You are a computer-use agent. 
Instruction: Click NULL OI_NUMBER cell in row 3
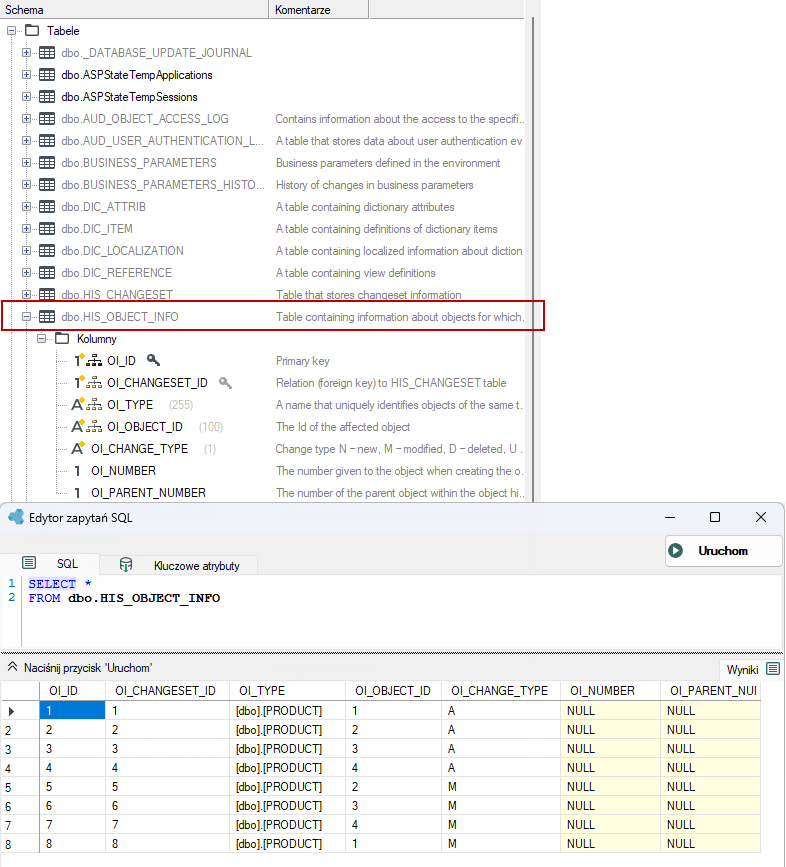pyautogui.click(x=611, y=749)
